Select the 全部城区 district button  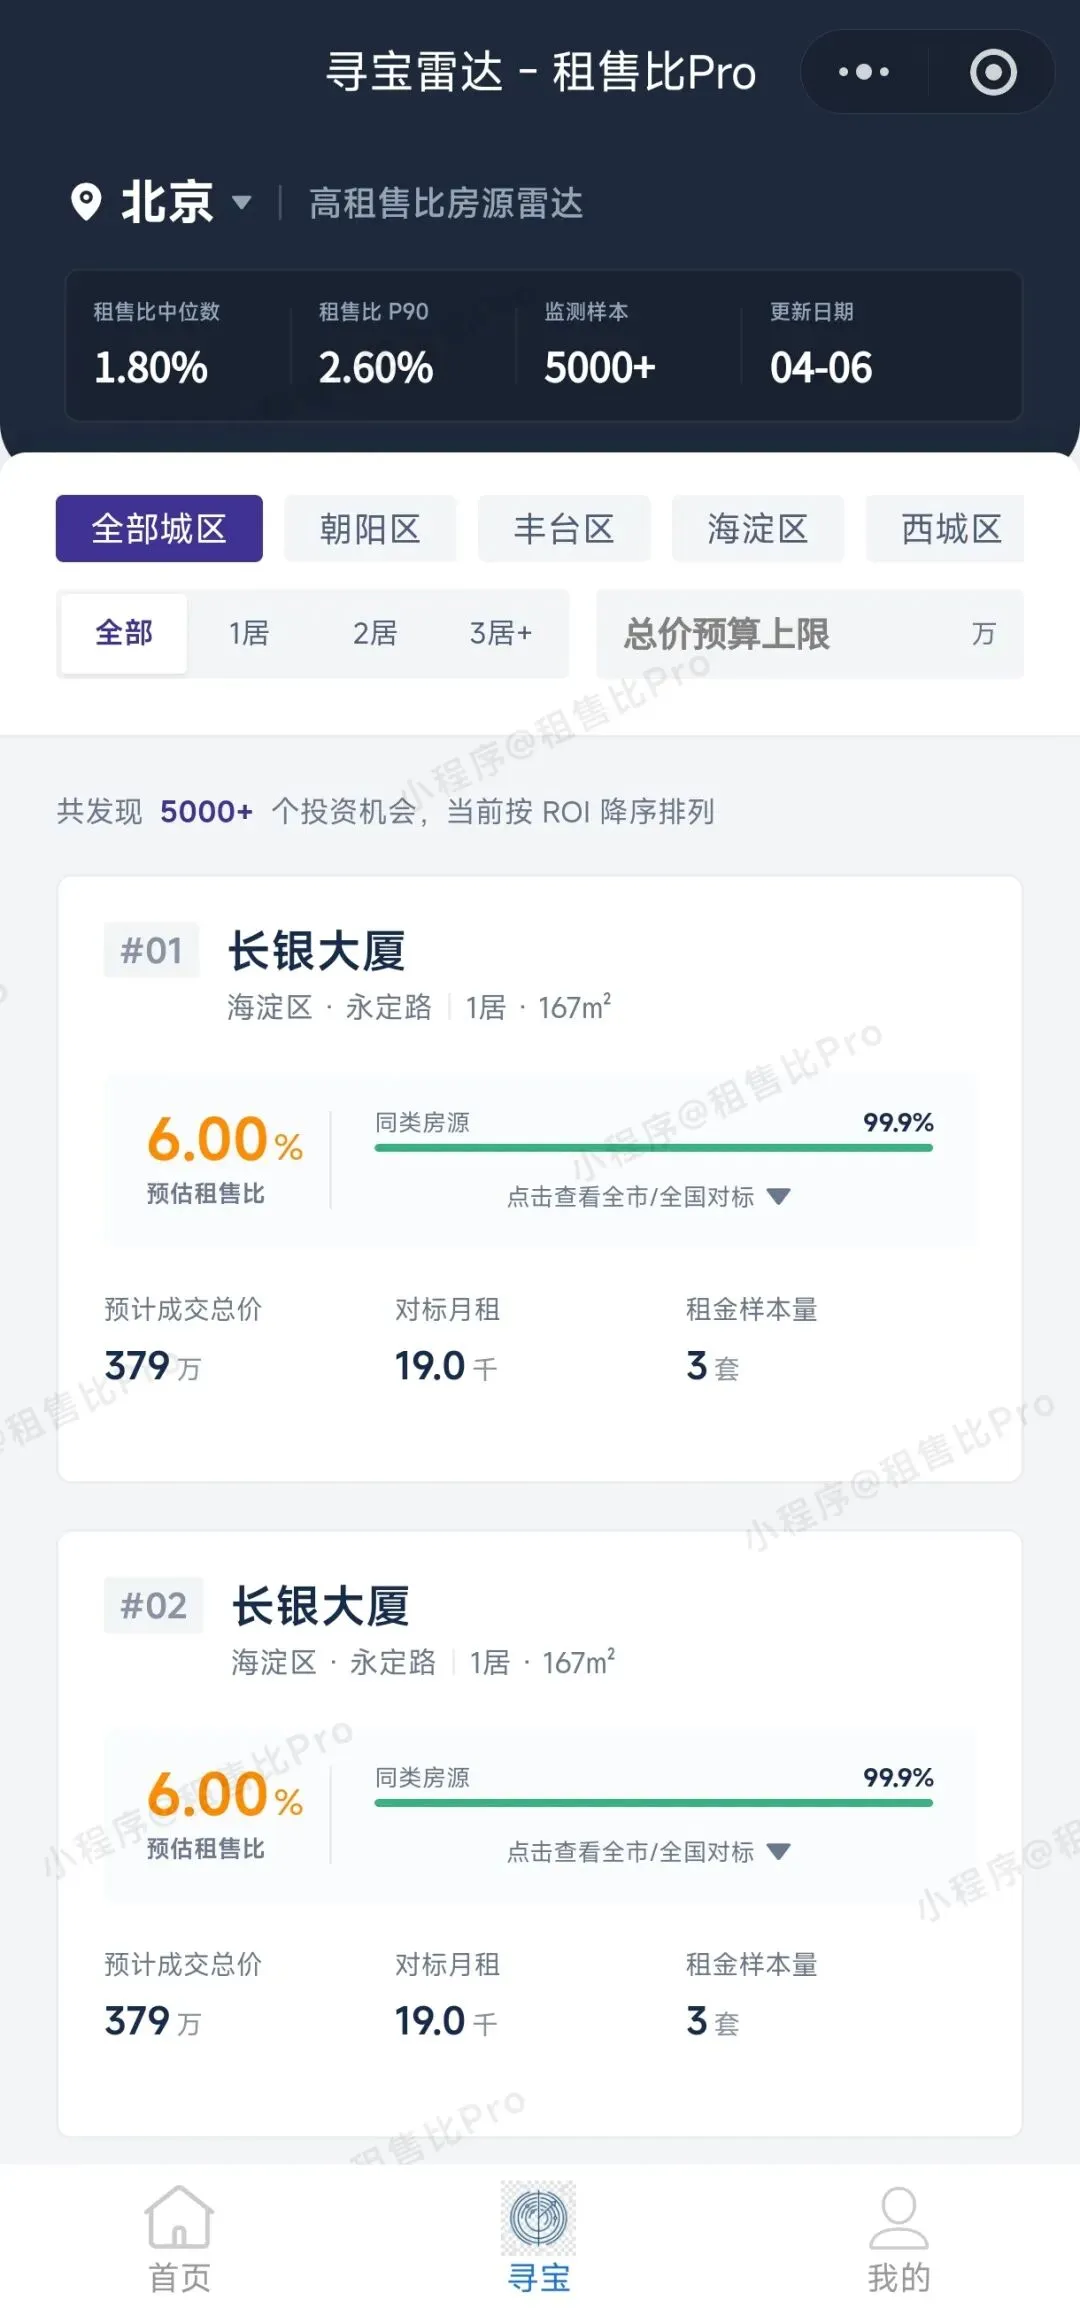click(x=159, y=528)
